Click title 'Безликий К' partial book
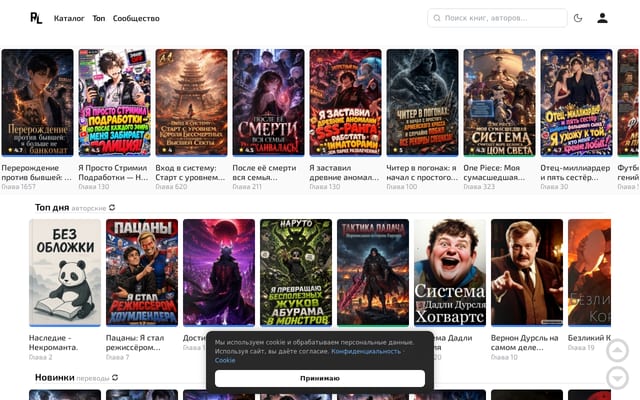 pyautogui.click(x=589, y=338)
